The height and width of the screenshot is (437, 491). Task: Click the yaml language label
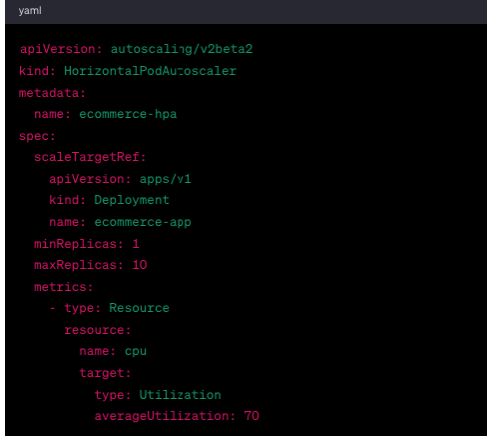coord(30,11)
